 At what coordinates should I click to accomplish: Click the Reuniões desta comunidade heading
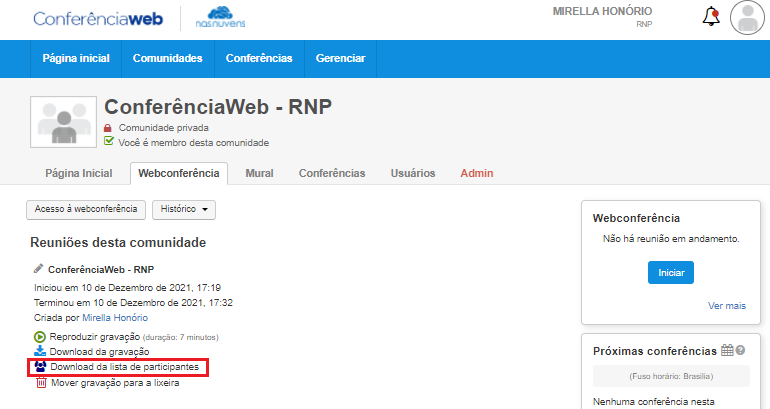pyautogui.click(x=118, y=243)
